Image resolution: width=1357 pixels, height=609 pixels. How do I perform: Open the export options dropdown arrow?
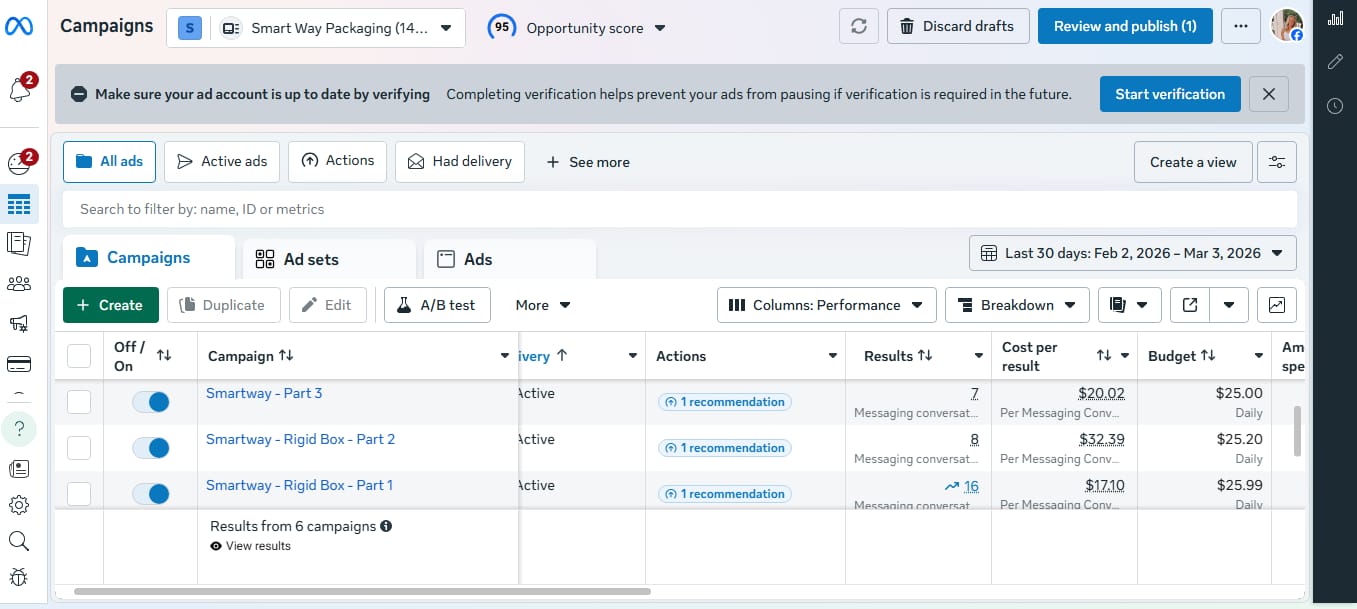1230,305
